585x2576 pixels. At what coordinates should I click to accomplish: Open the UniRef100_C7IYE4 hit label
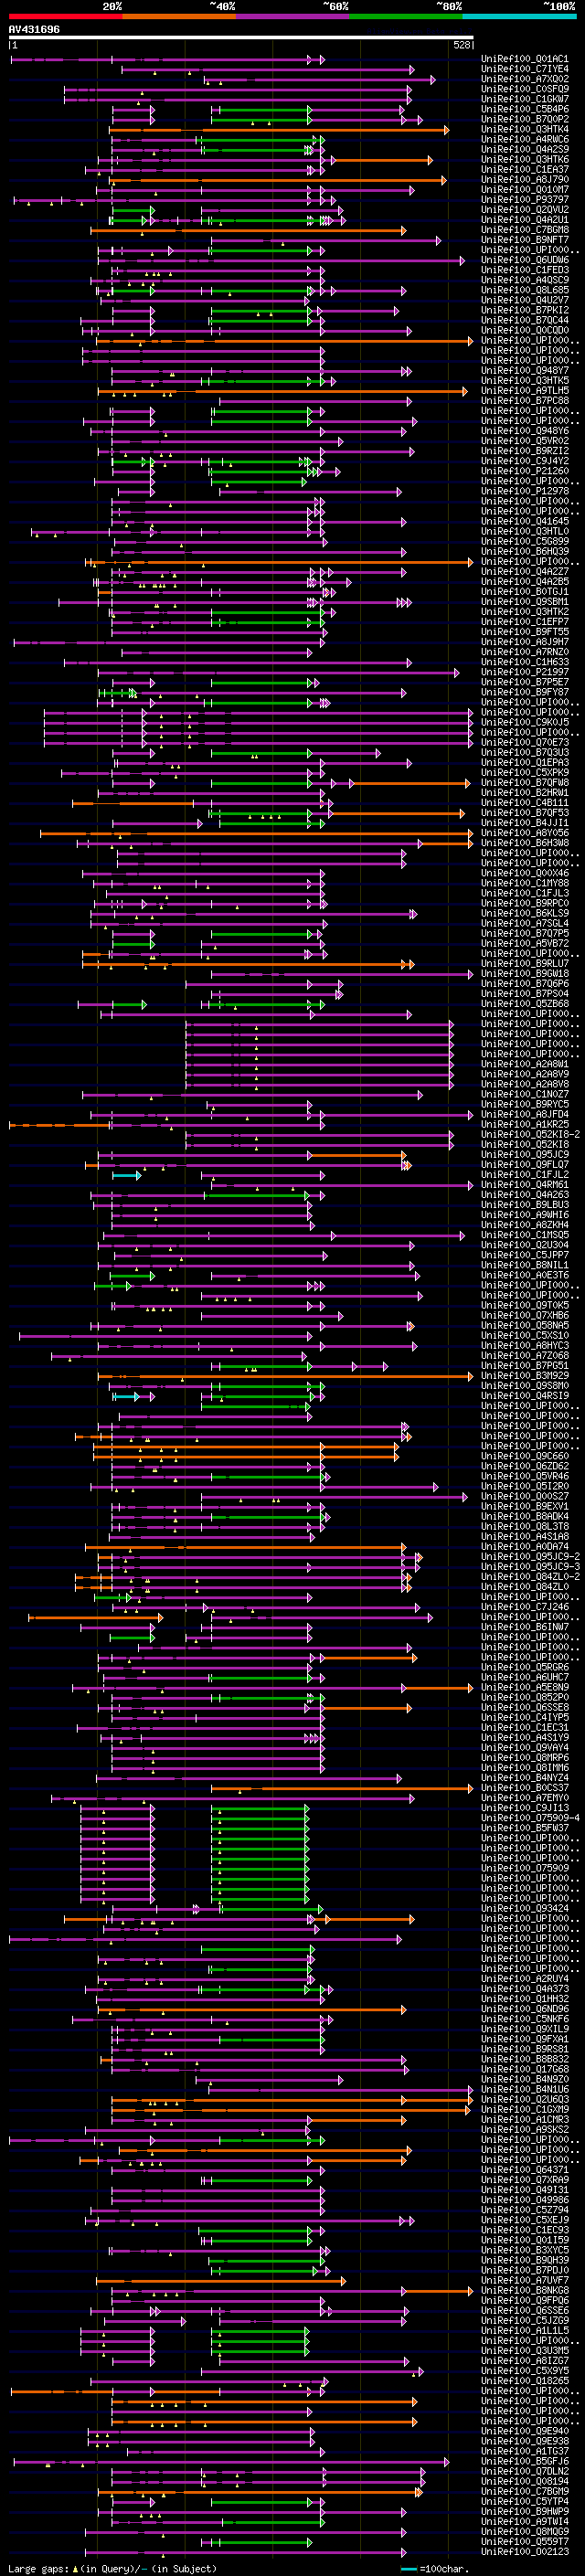[x=524, y=69]
